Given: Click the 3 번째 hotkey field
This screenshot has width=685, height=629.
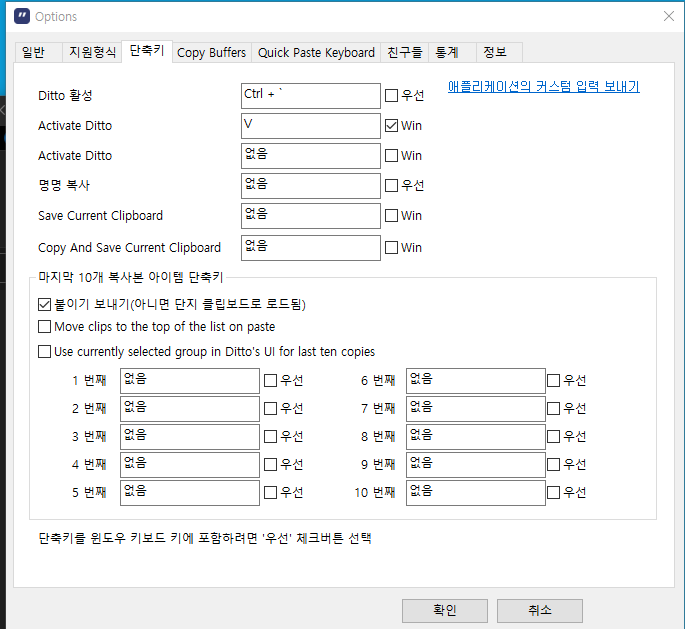Looking at the screenshot, I should tap(190, 437).
